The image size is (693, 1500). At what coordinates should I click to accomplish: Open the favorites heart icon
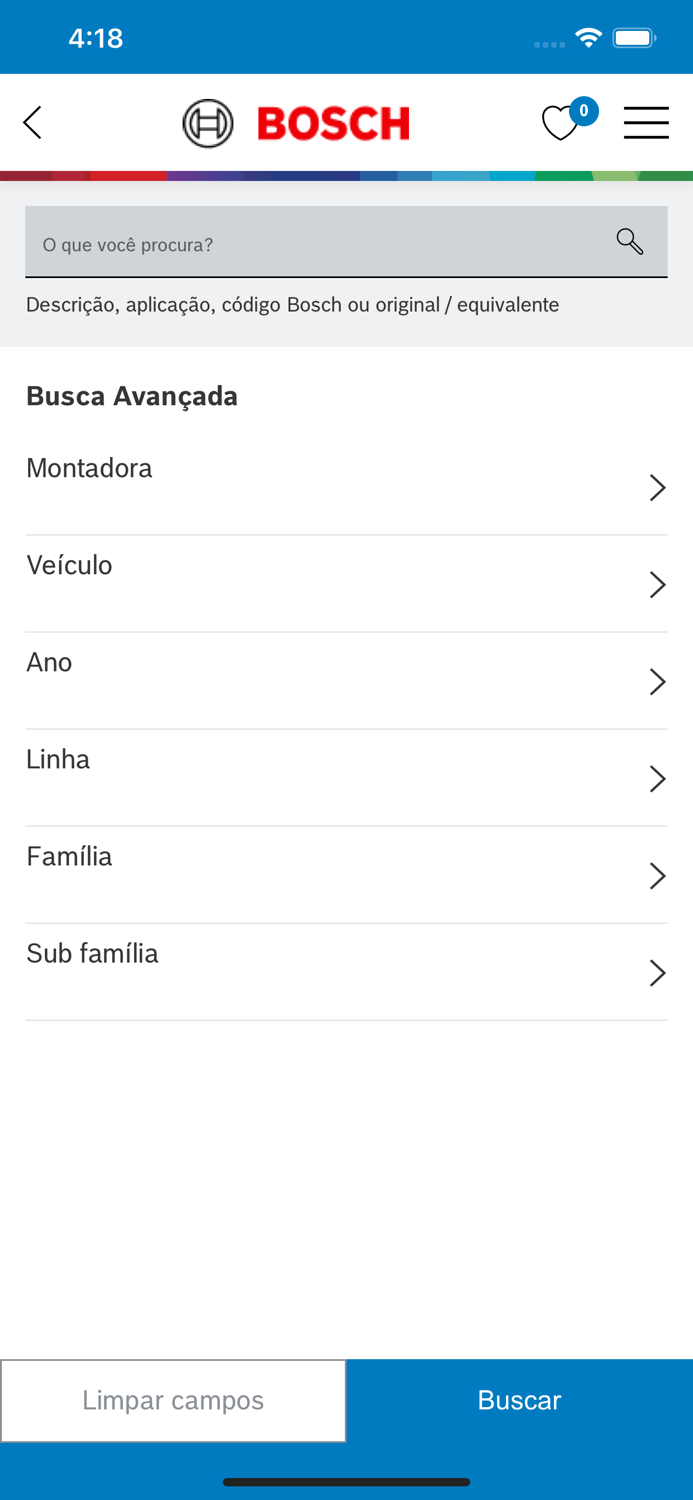559,124
